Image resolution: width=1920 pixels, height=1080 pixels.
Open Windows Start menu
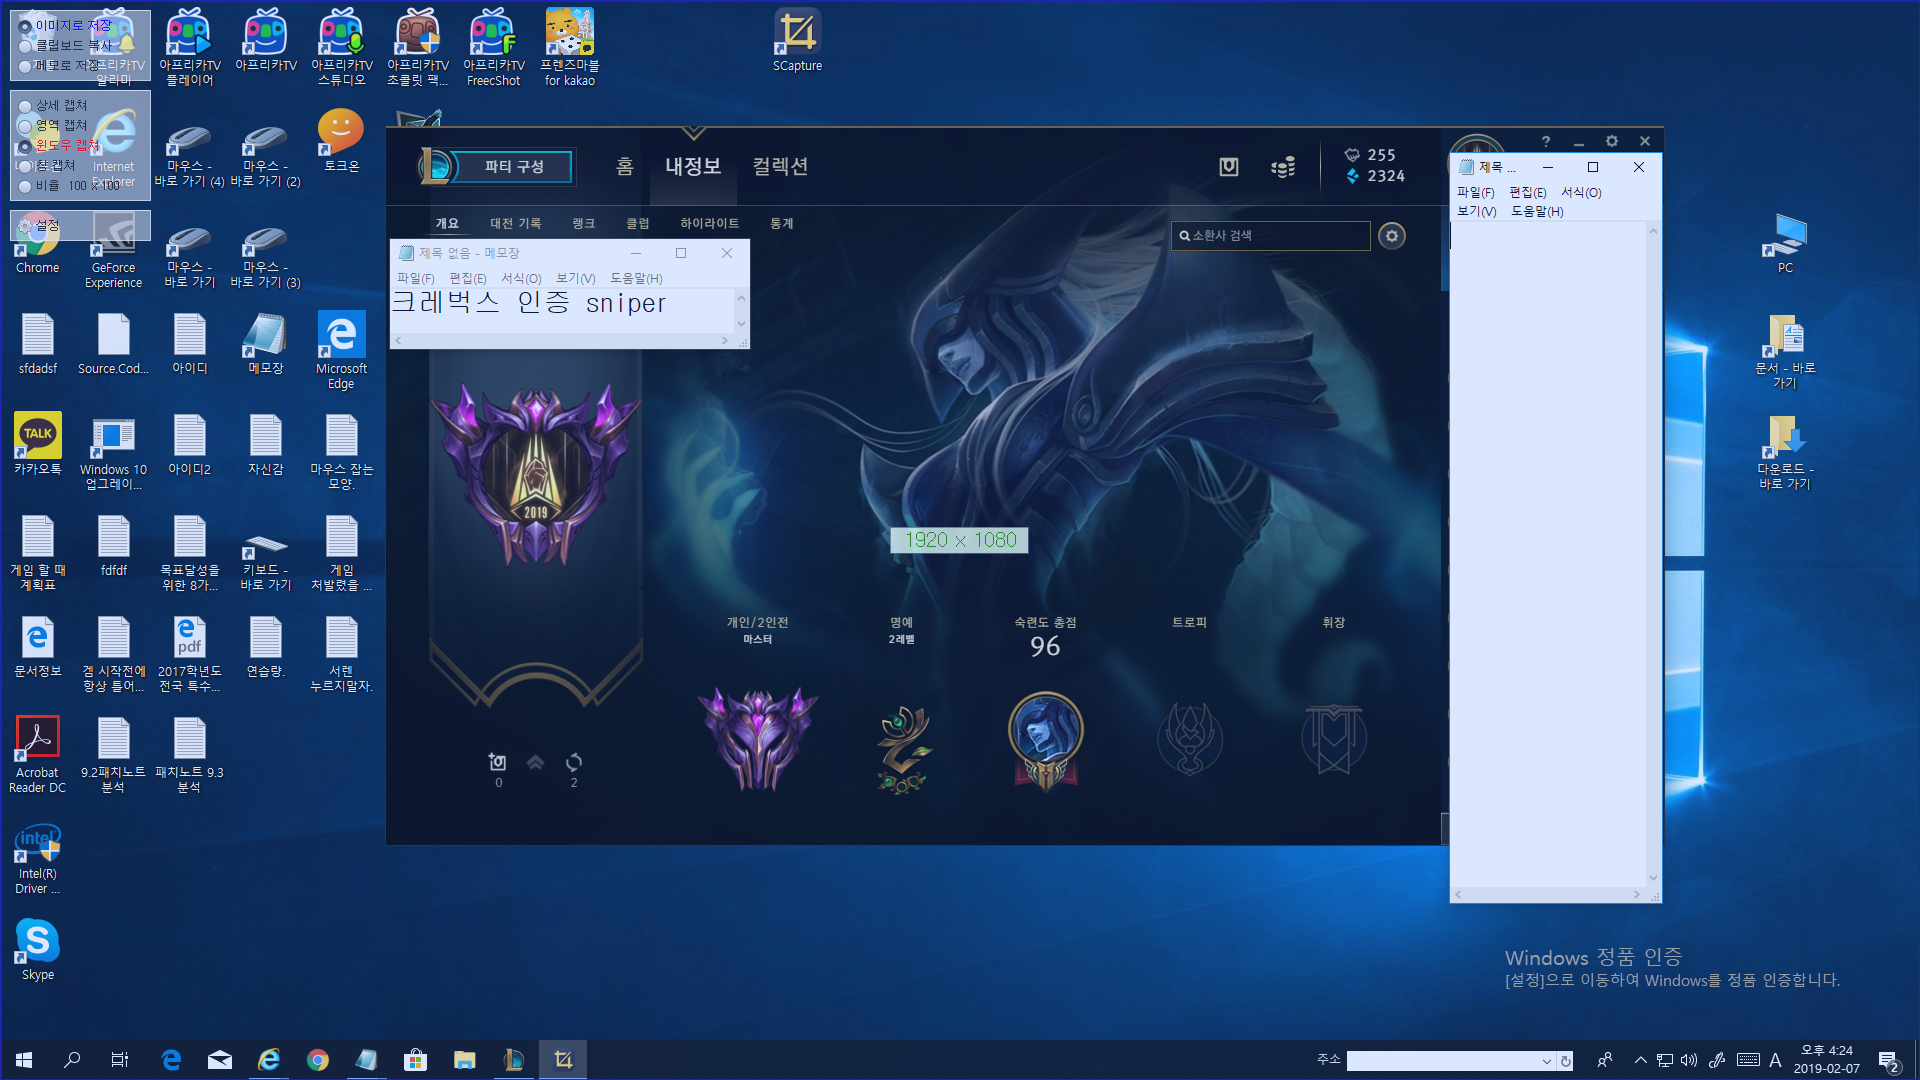tap(24, 1060)
